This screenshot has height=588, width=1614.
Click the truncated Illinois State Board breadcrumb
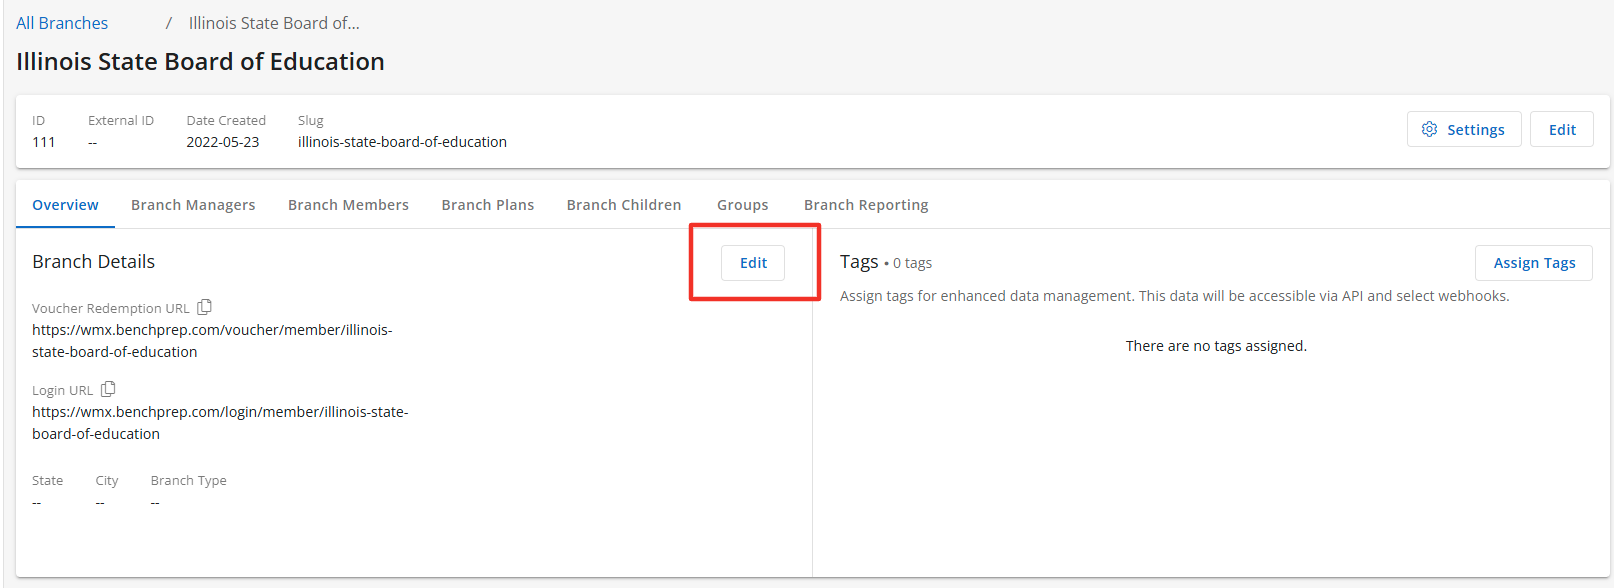coord(274,23)
